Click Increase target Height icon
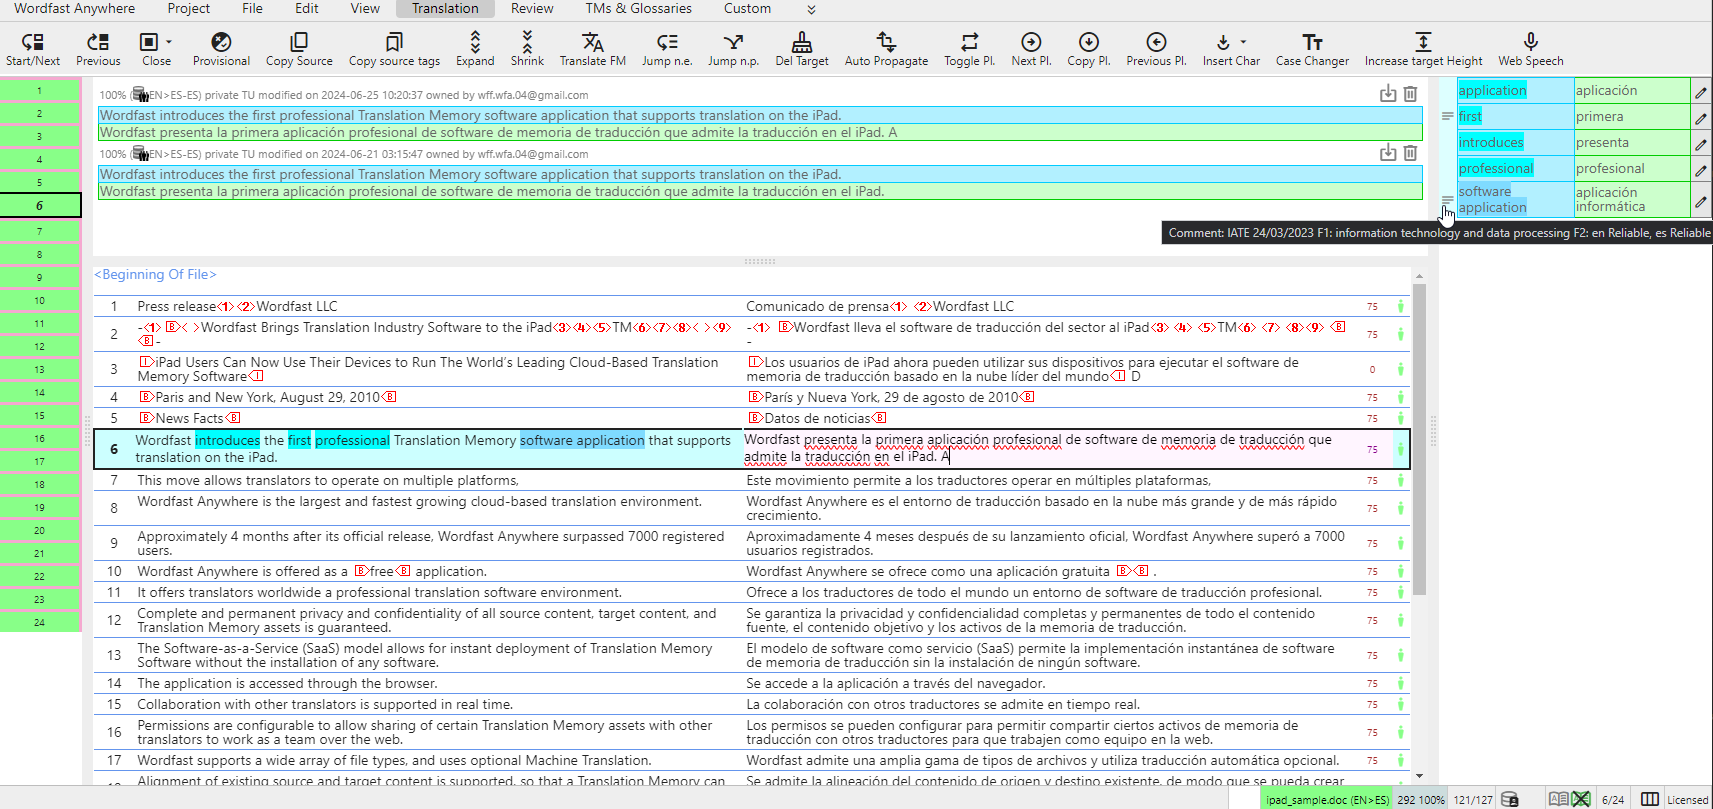1713x809 pixels. click(1423, 42)
